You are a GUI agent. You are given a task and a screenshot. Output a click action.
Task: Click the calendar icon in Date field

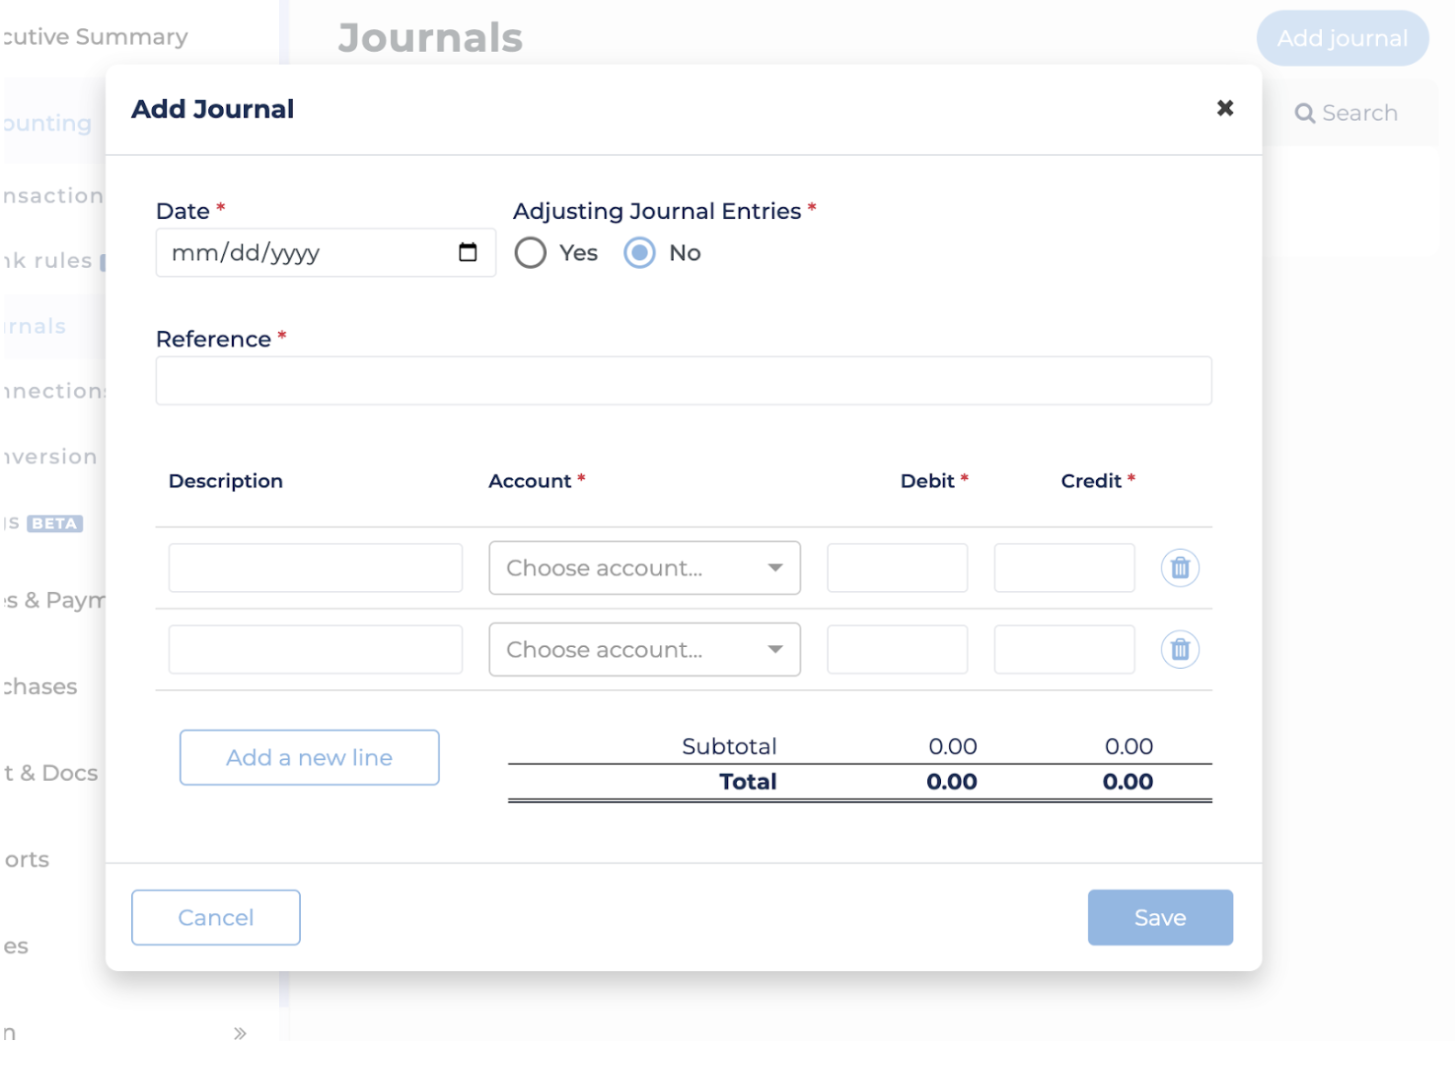coord(467,252)
